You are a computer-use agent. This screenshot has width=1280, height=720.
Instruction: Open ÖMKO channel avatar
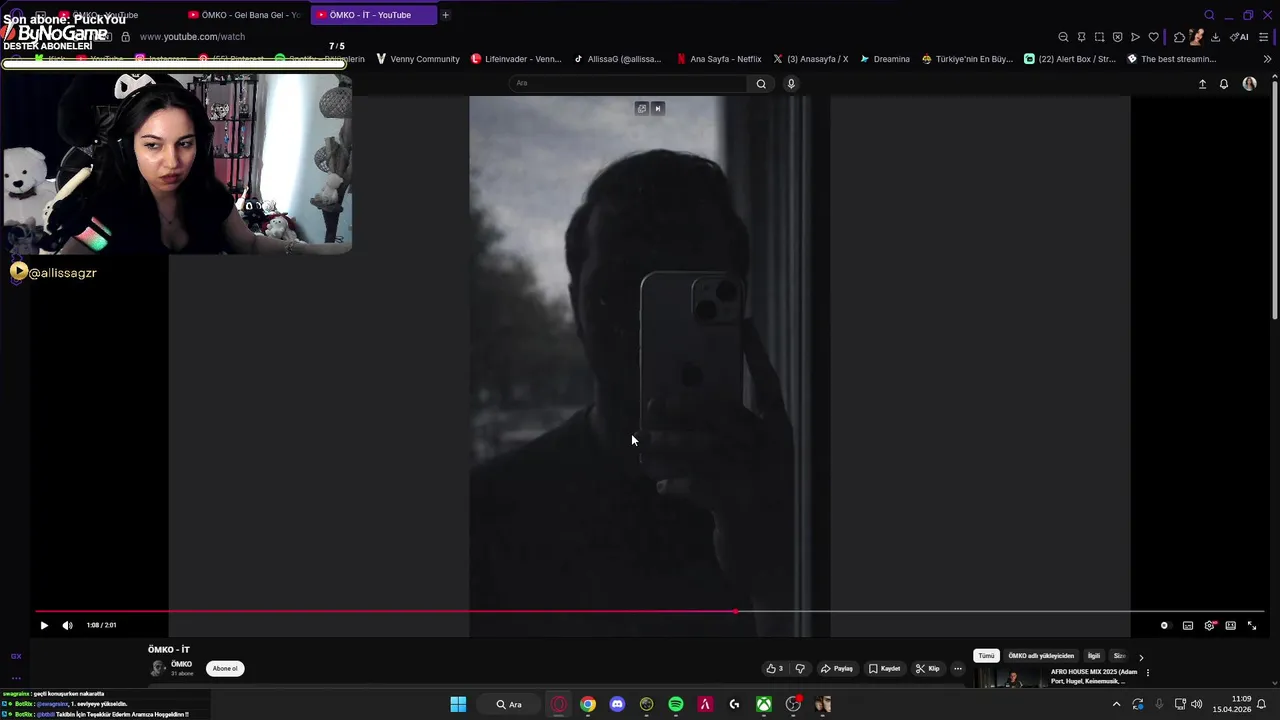tap(157, 669)
